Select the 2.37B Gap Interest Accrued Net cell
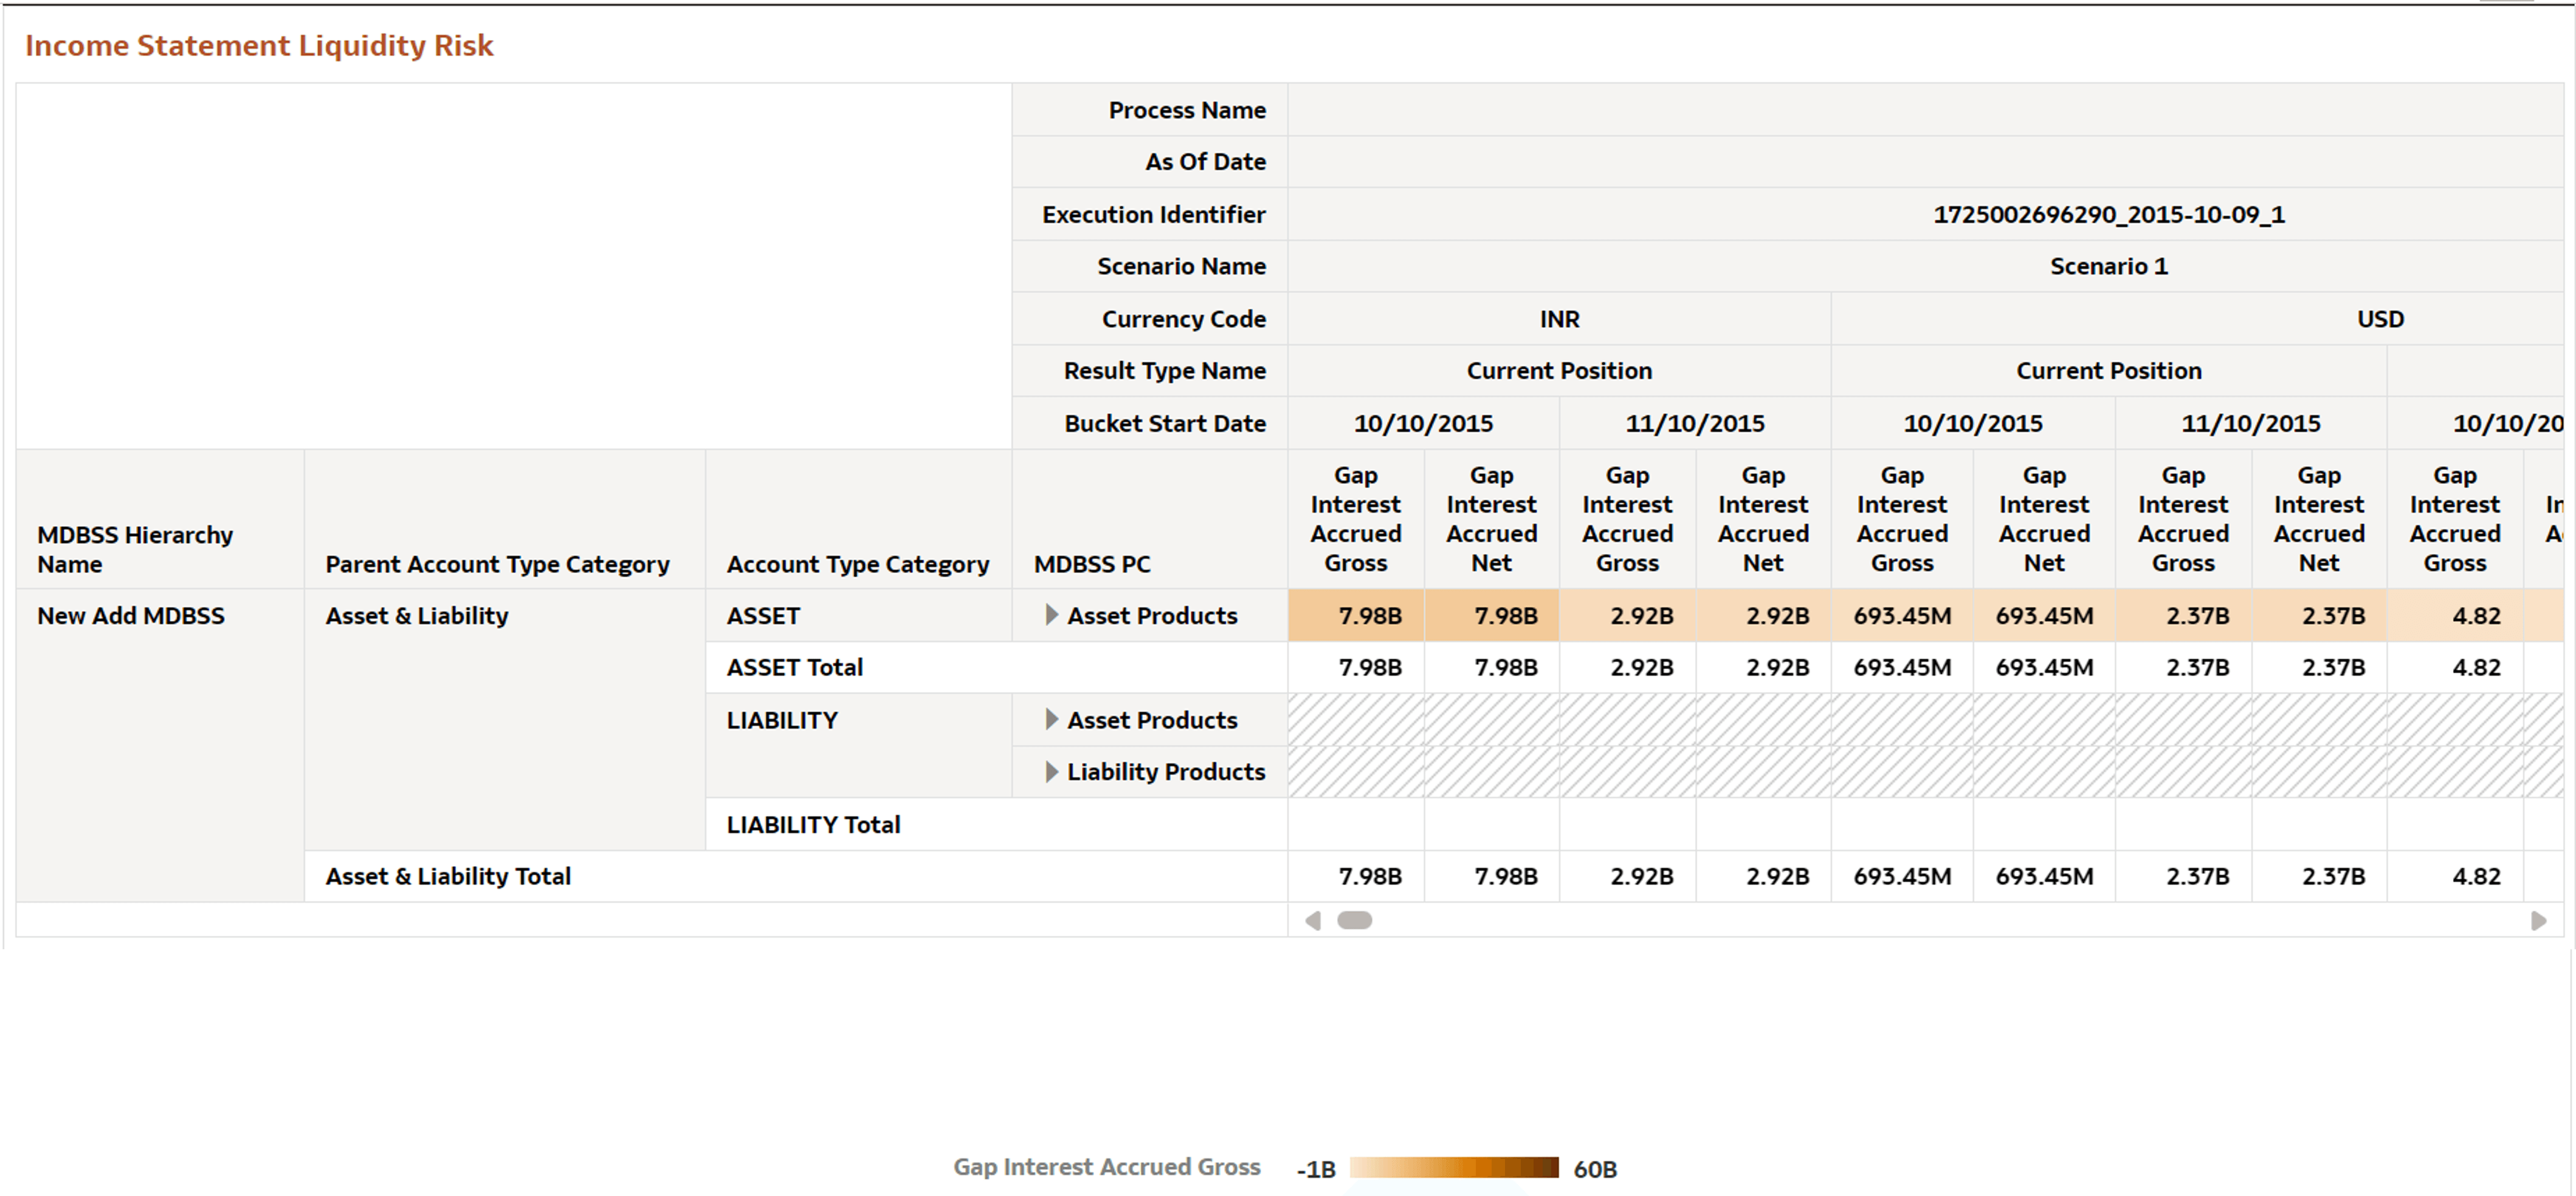 [x=2319, y=615]
